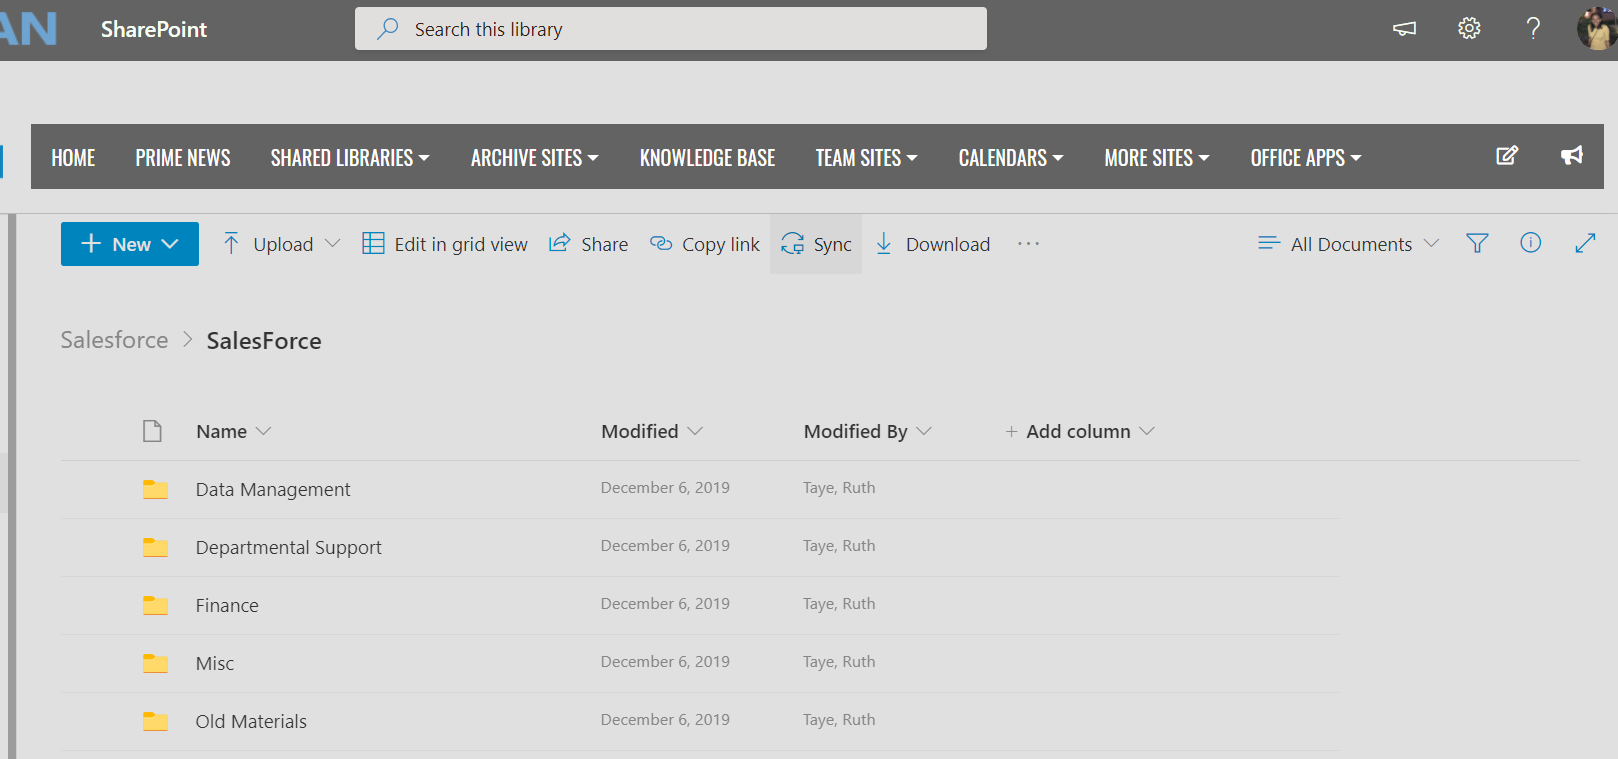The image size is (1618, 759).
Task: Click the SalesForce current breadcrumb title
Action: (264, 341)
